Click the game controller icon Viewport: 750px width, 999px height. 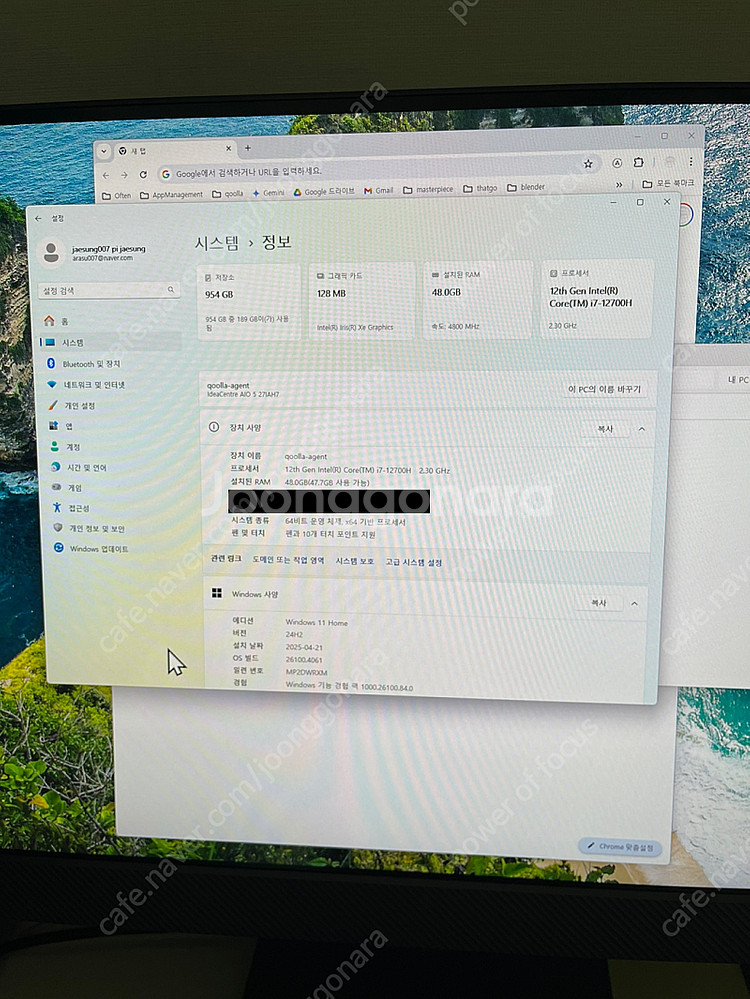(x=56, y=487)
